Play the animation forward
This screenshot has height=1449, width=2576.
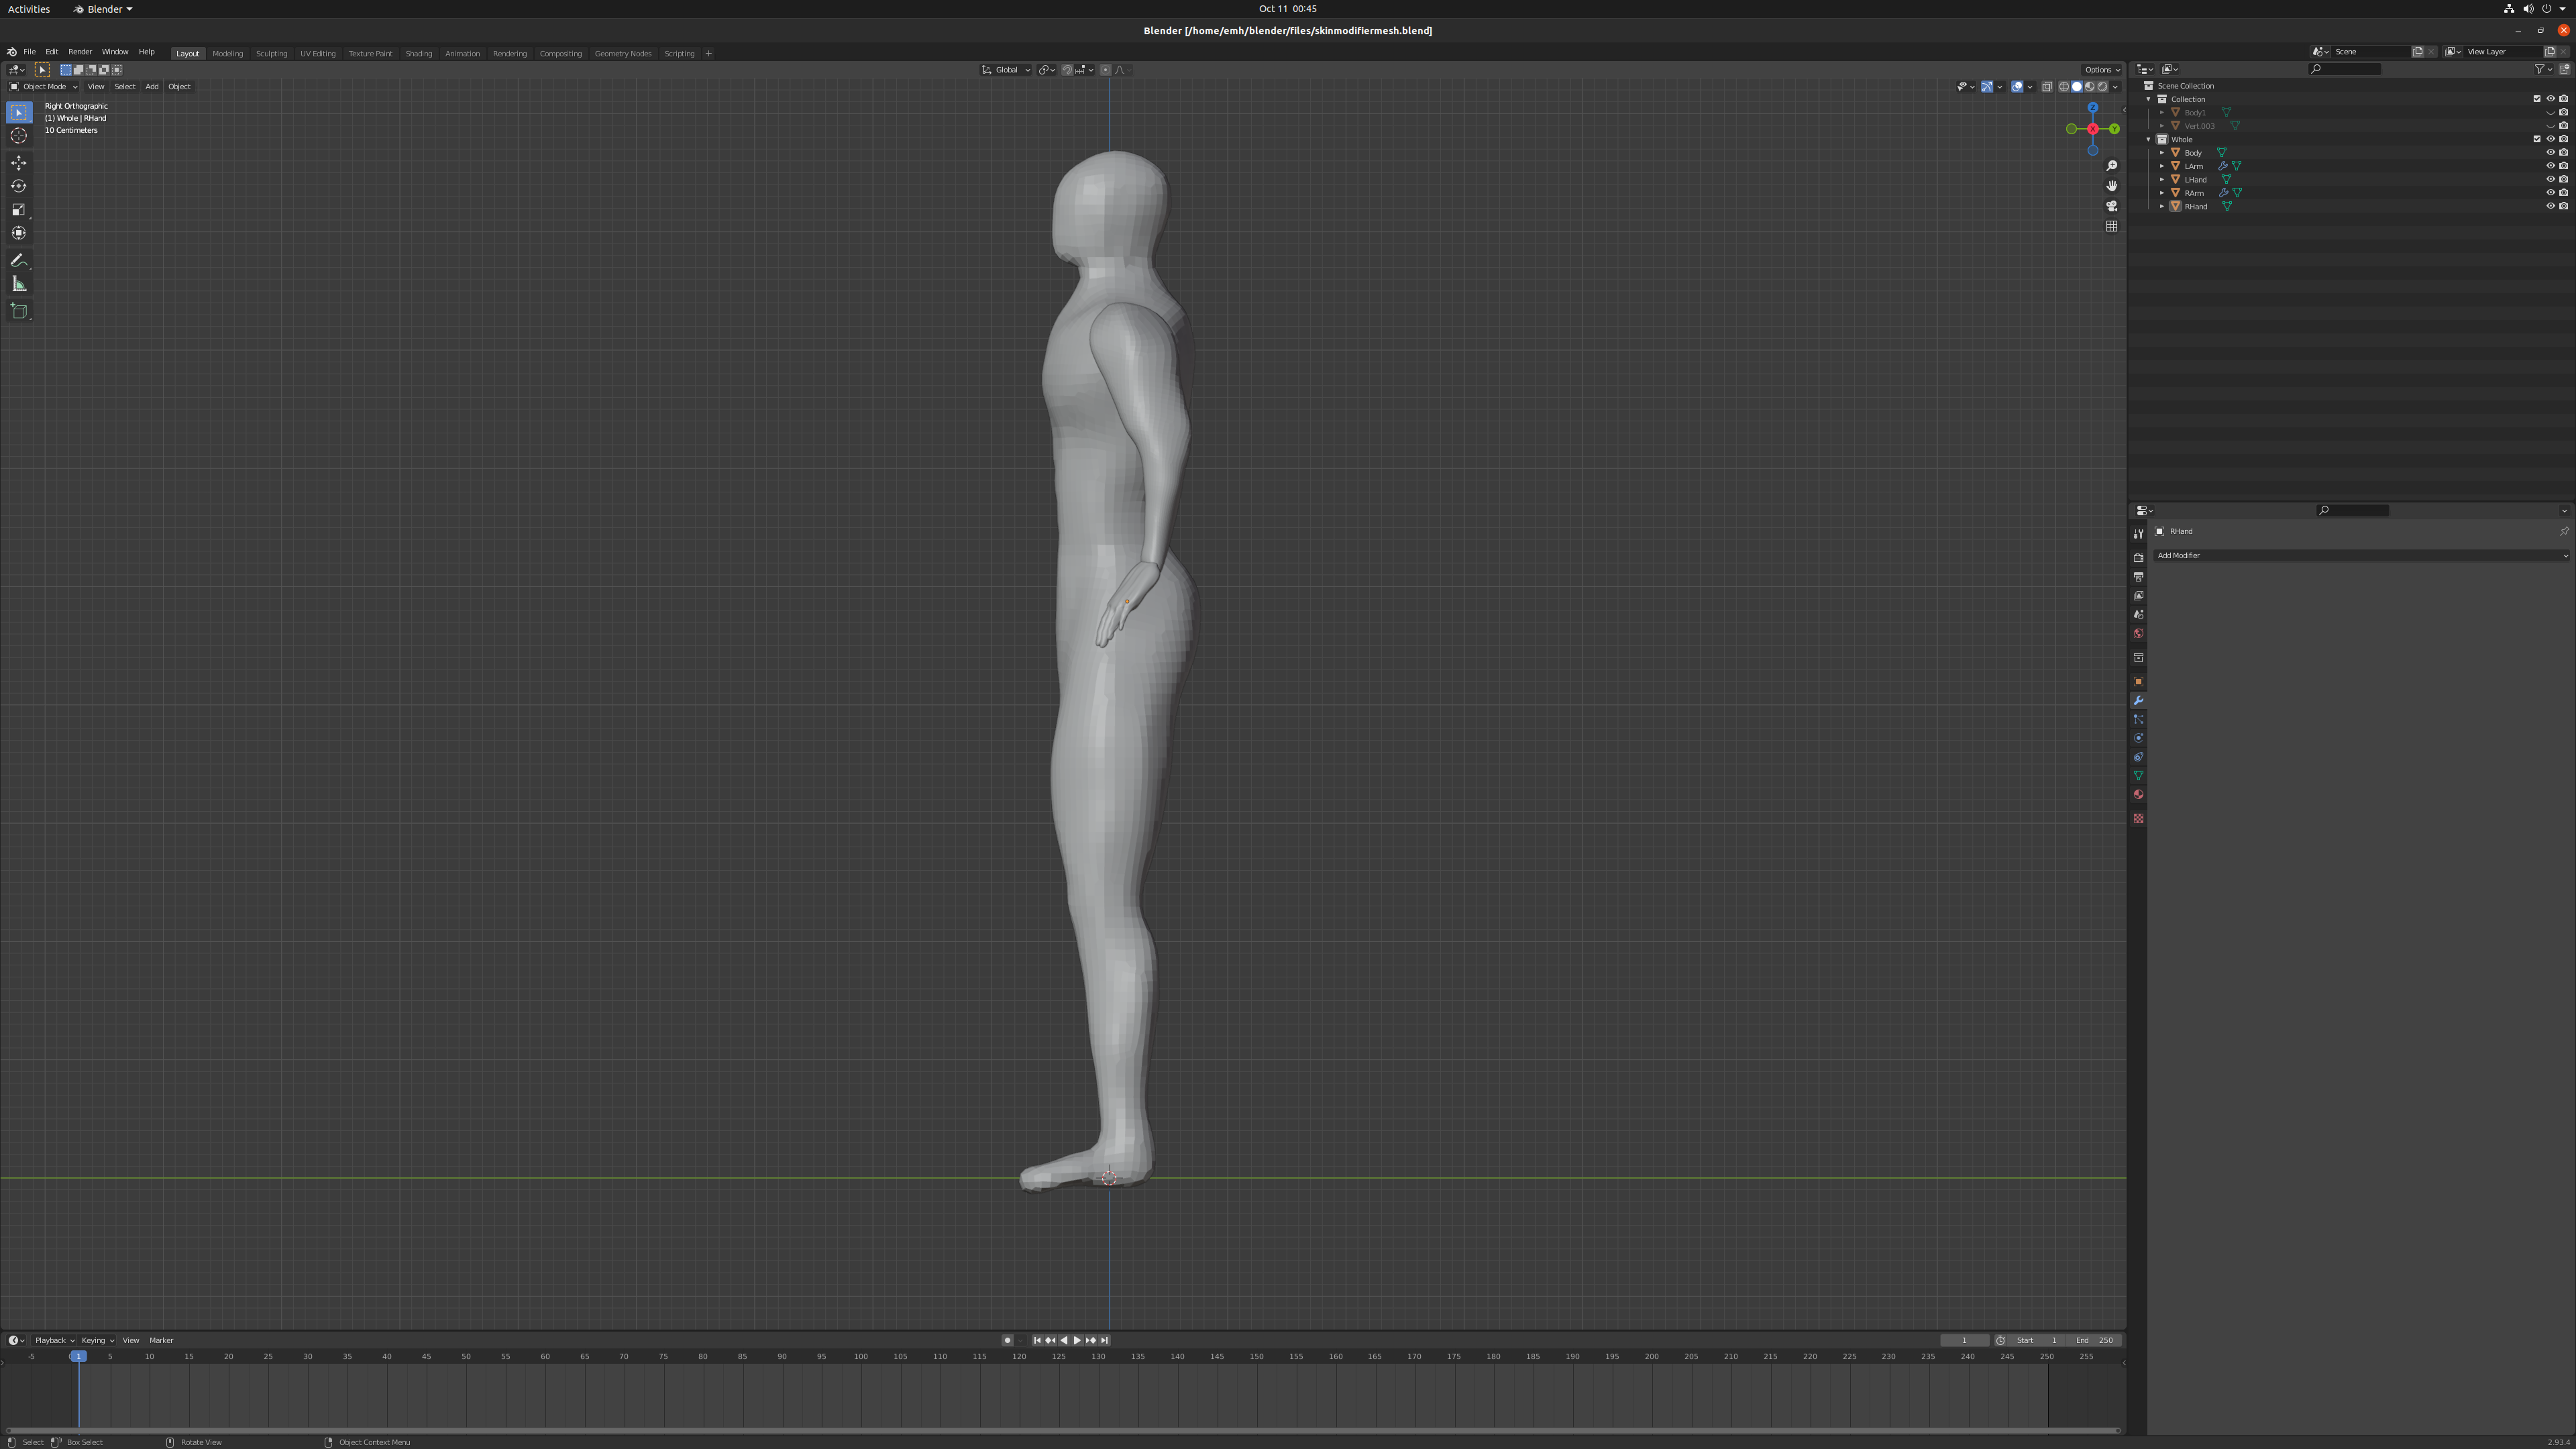tap(1077, 1340)
